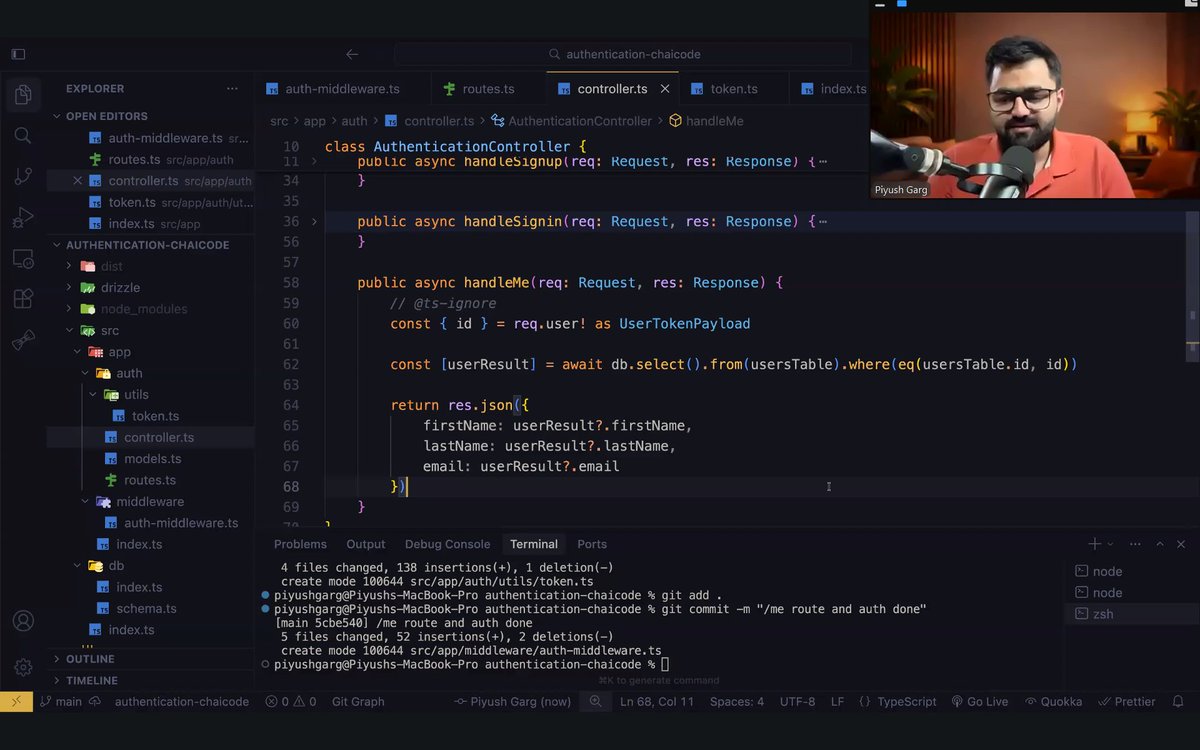
Task: Close controller.ts in Open Editors
Action: click(77, 181)
